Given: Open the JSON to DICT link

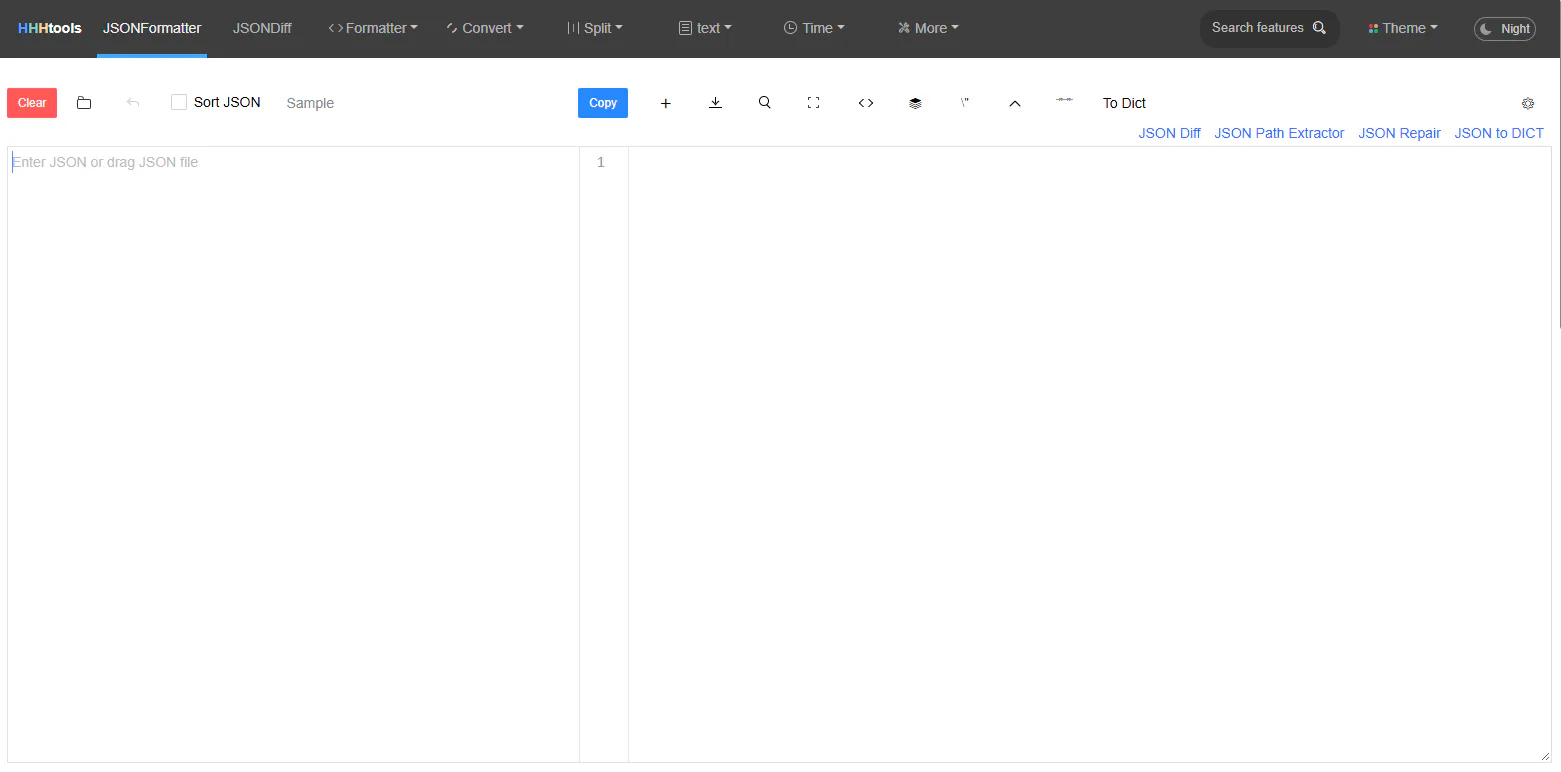Looking at the screenshot, I should coord(1499,133).
